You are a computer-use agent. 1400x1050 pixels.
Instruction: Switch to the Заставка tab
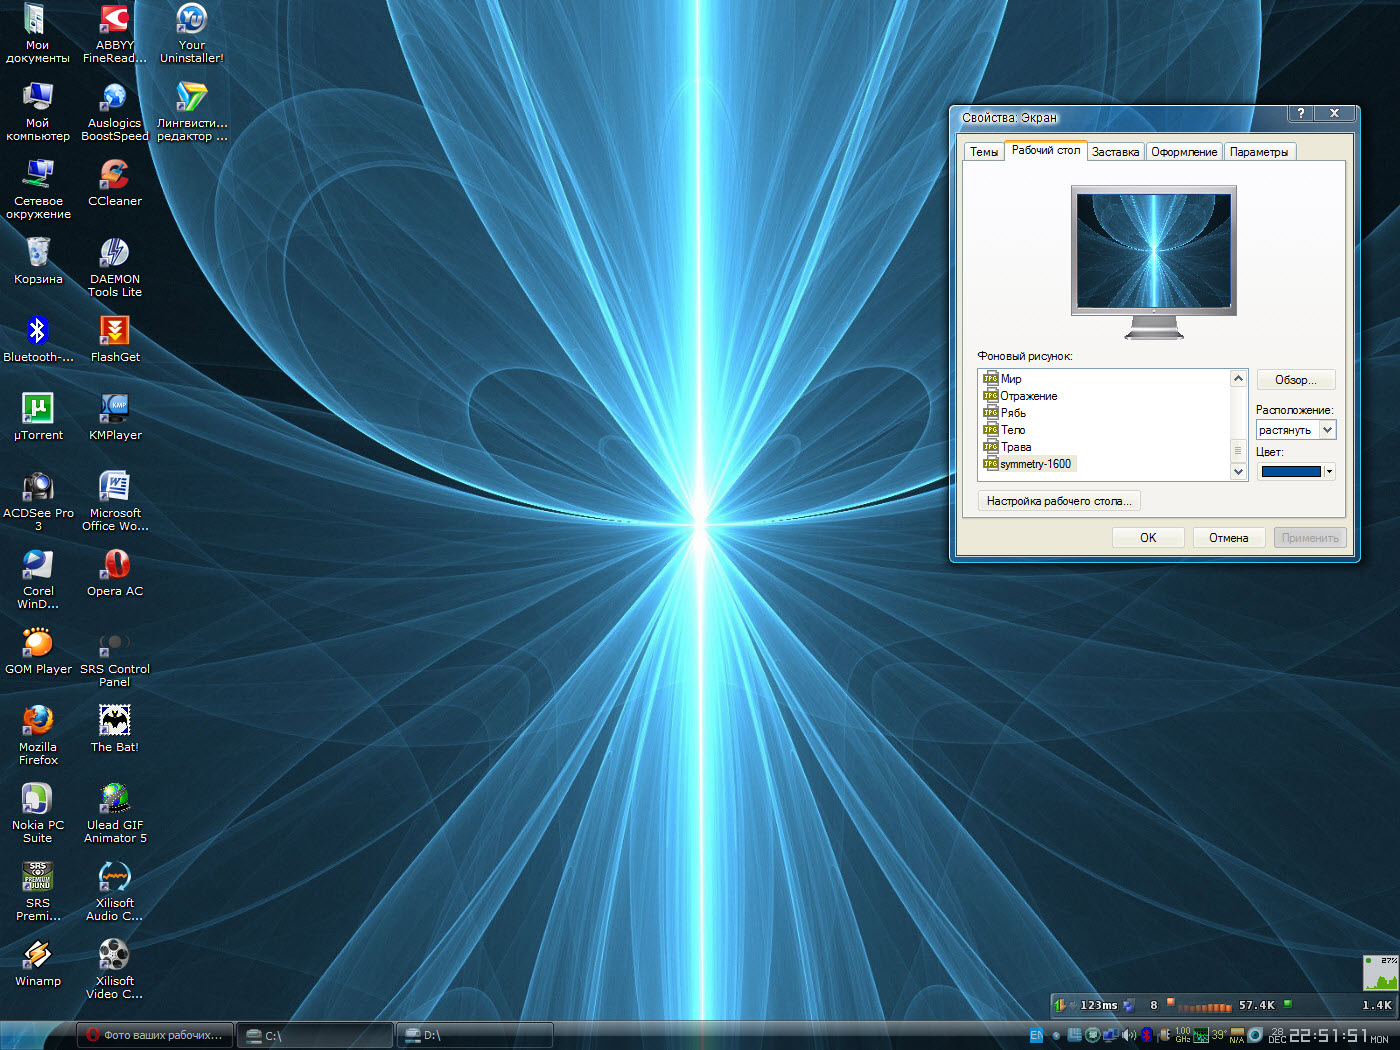click(x=1115, y=152)
